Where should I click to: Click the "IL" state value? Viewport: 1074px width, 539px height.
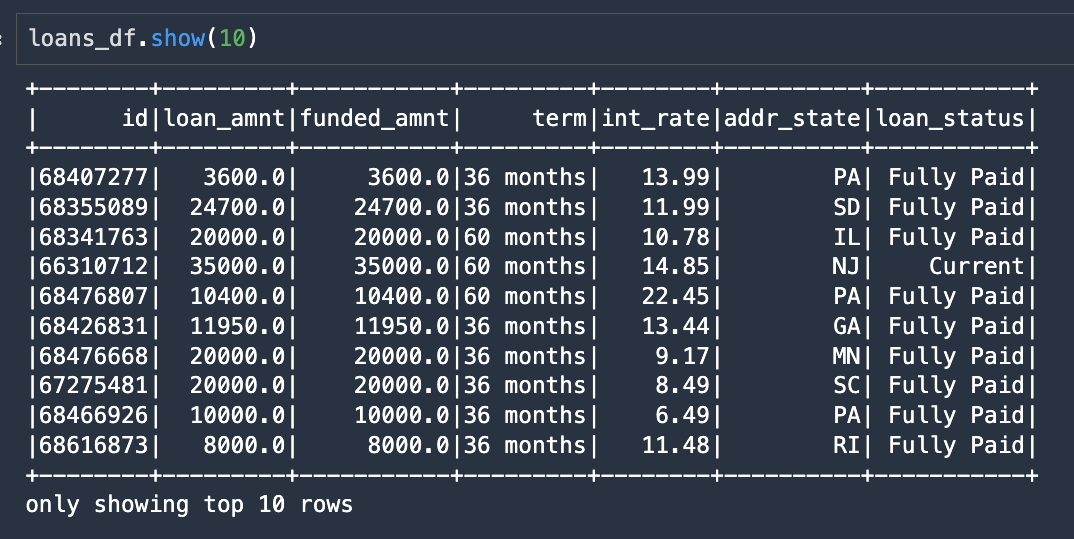click(847, 237)
